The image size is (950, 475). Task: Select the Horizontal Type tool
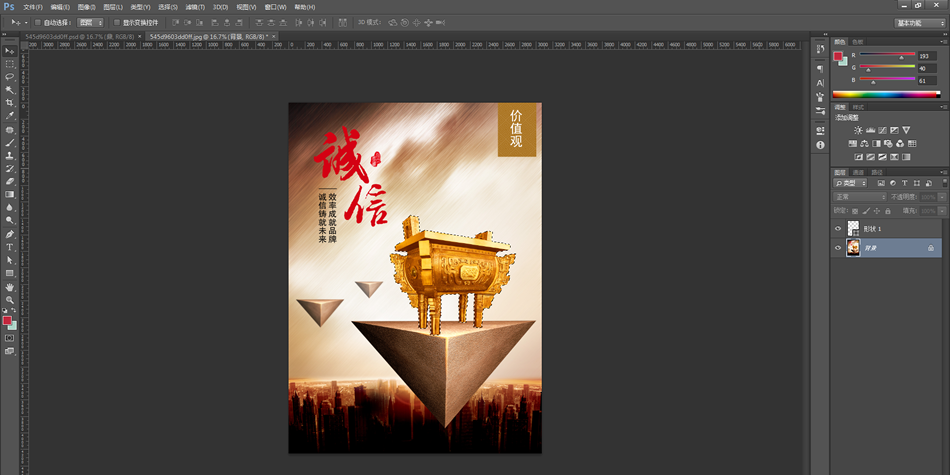click(10, 247)
